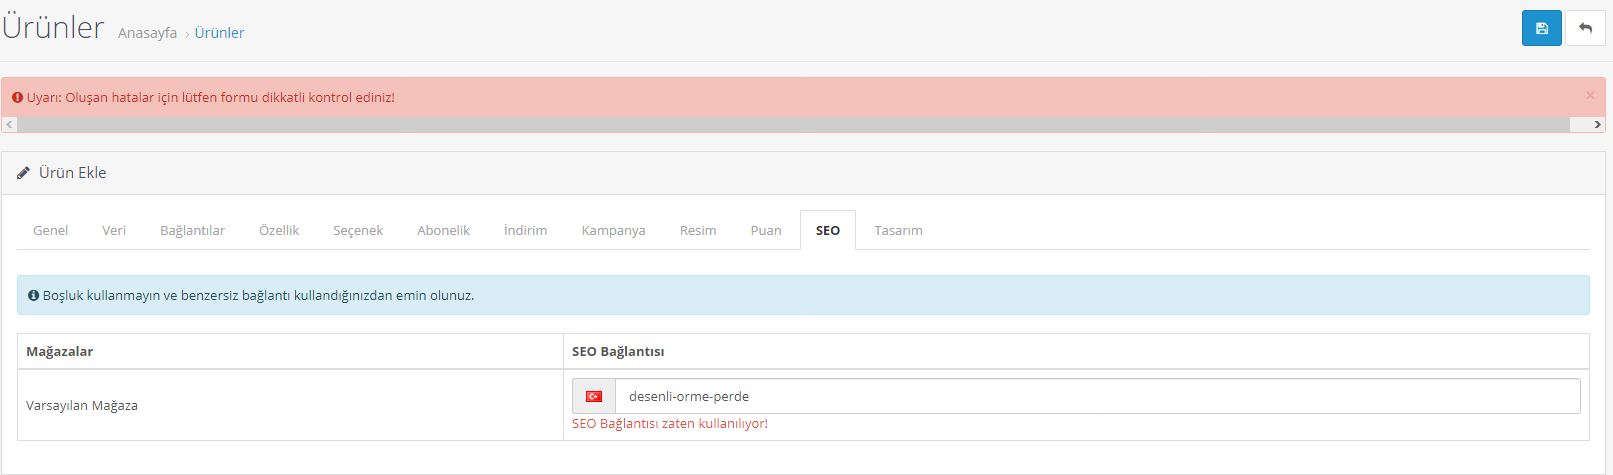Open the Kampanya tab
Image resolution: width=1613 pixels, height=475 pixels.
(613, 230)
